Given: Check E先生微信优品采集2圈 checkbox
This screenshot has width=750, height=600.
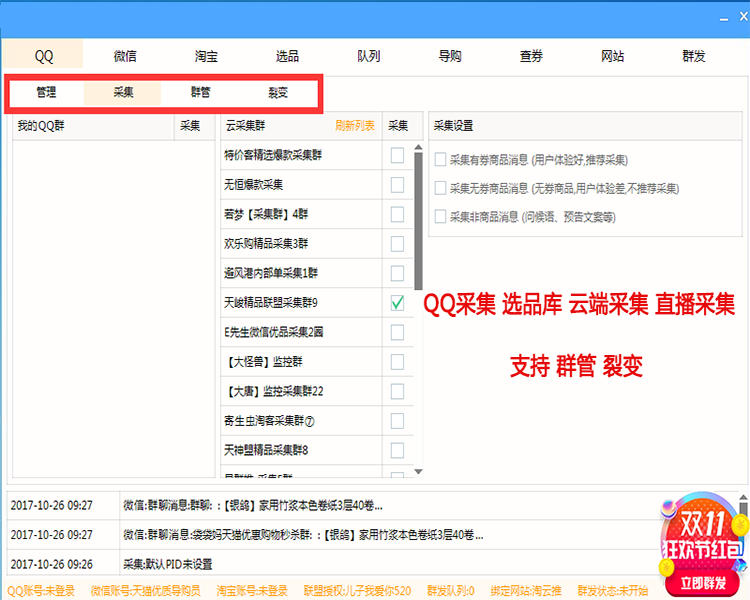Looking at the screenshot, I should pos(397,333).
